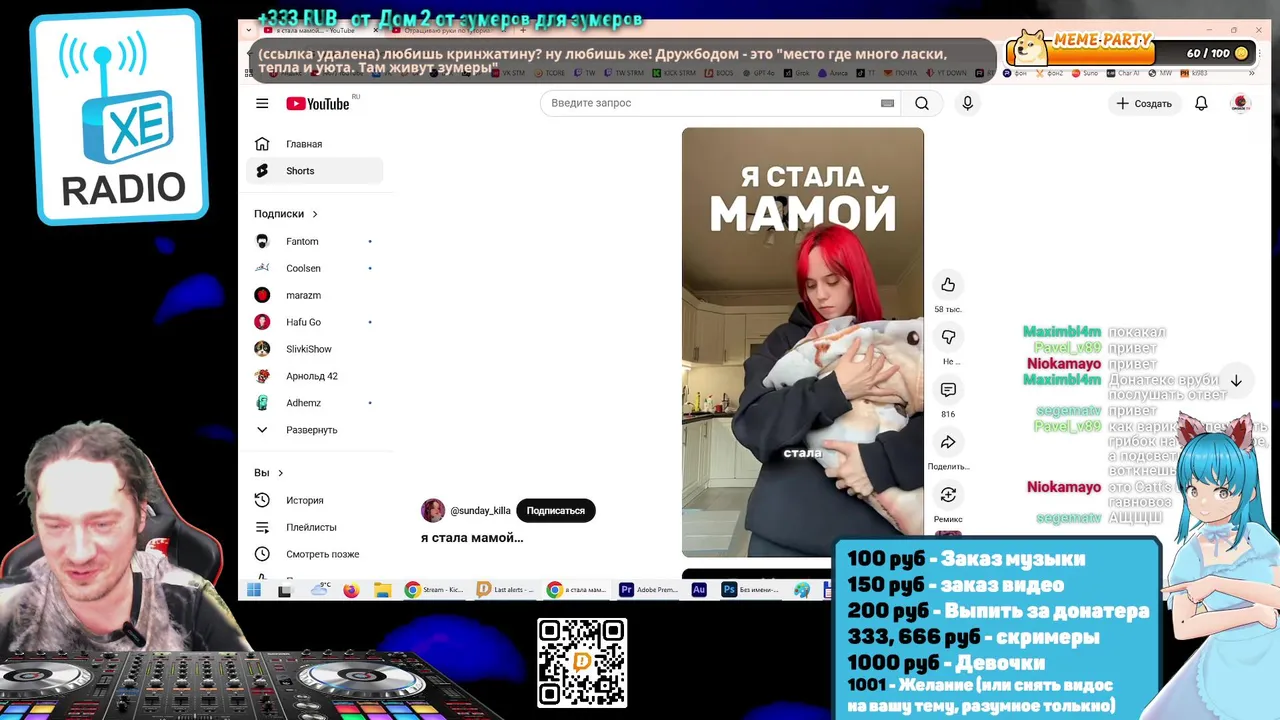Open the comments (816) panel

(948, 390)
